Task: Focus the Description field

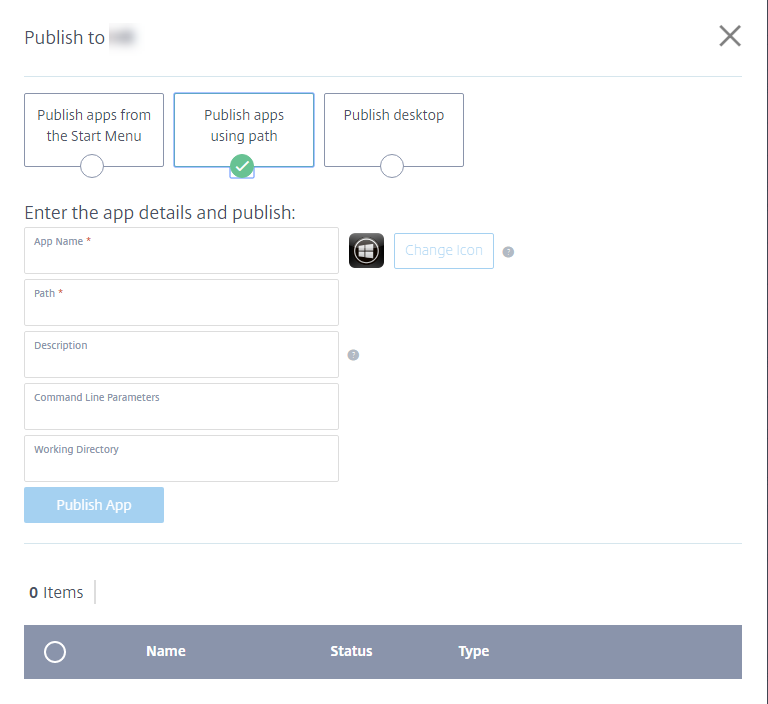Action: (181, 354)
